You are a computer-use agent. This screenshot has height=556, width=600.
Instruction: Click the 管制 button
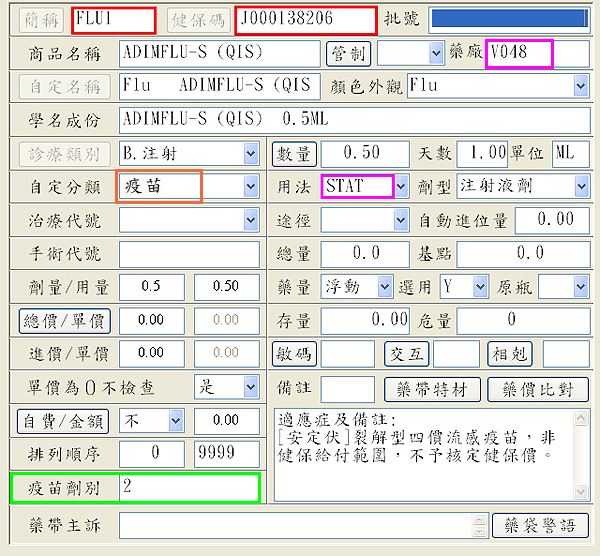[349, 53]
